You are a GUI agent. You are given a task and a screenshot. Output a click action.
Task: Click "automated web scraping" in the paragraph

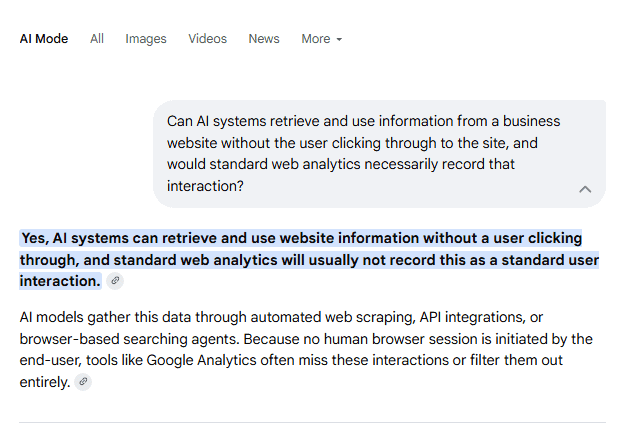click(x=333, y=317)
